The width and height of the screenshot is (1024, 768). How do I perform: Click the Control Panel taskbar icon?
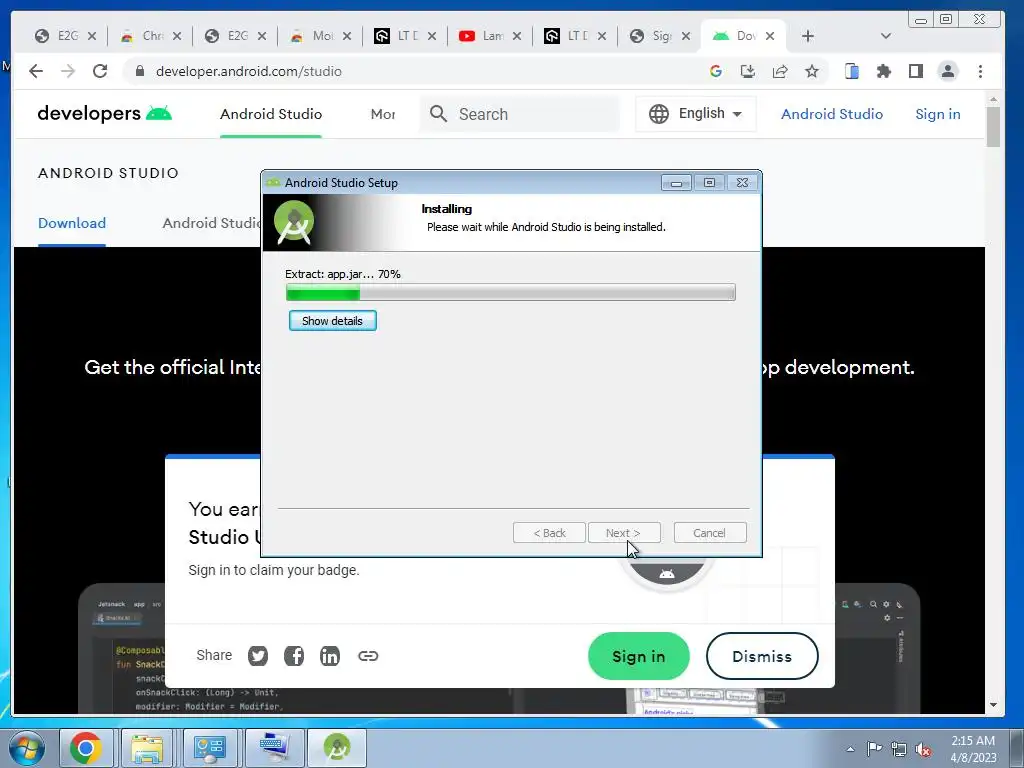tap(210, 748)
